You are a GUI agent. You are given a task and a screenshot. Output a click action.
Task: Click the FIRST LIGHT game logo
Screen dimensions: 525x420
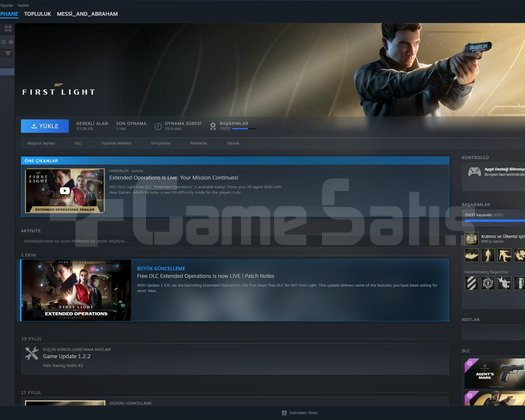59,90
